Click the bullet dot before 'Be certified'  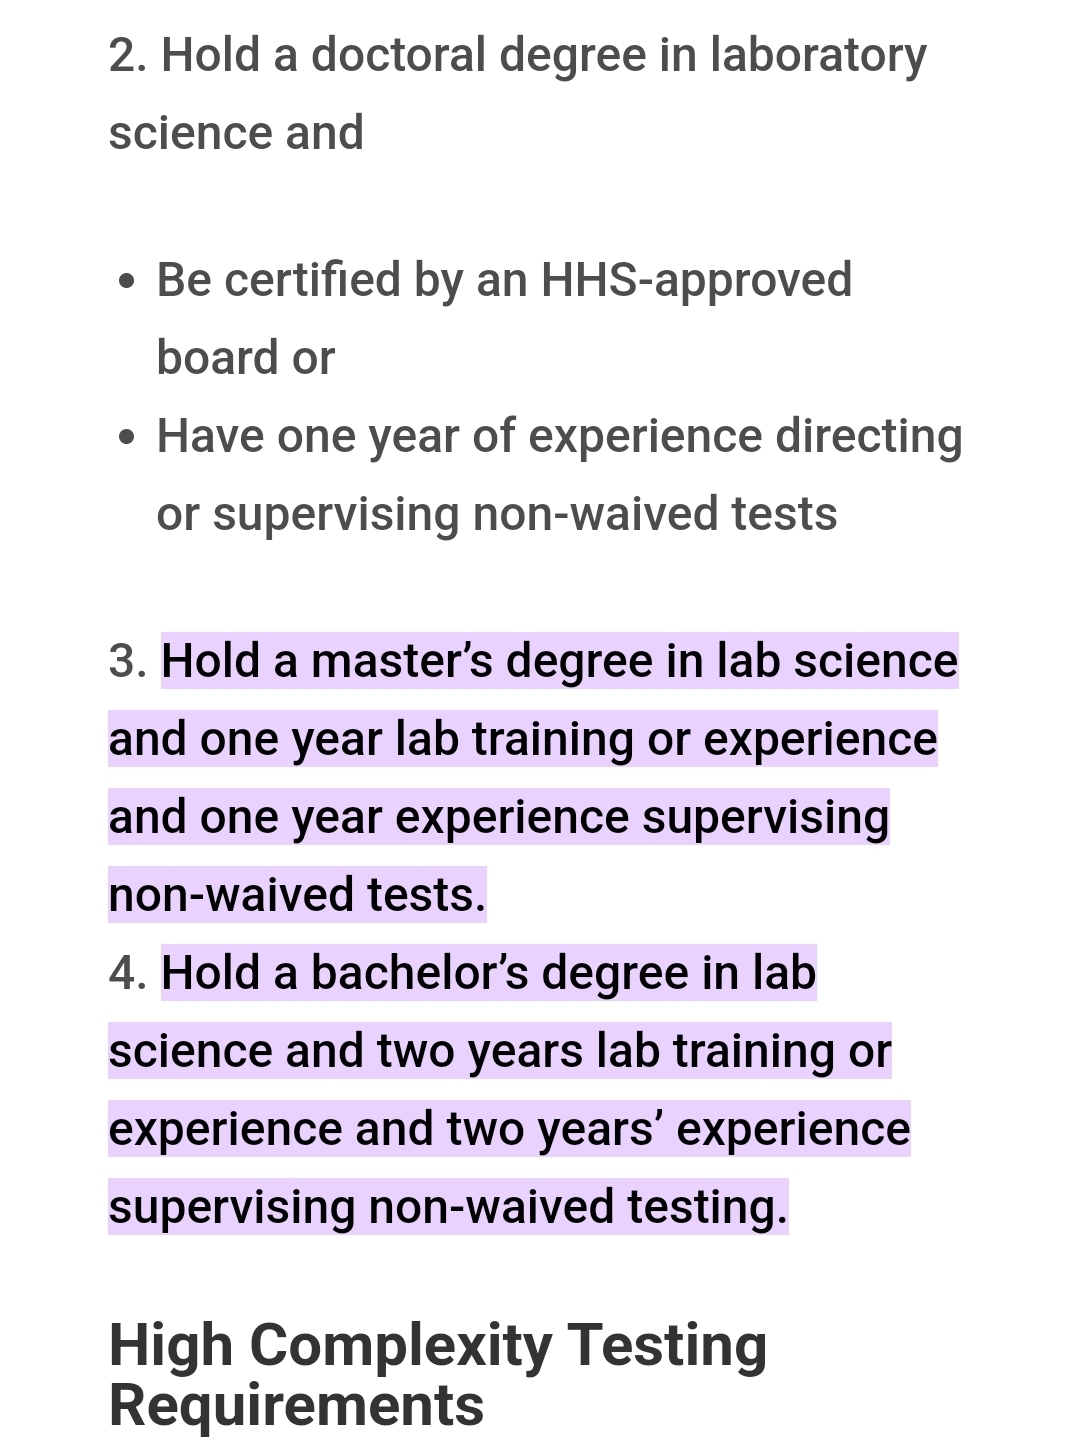point(126,282)
